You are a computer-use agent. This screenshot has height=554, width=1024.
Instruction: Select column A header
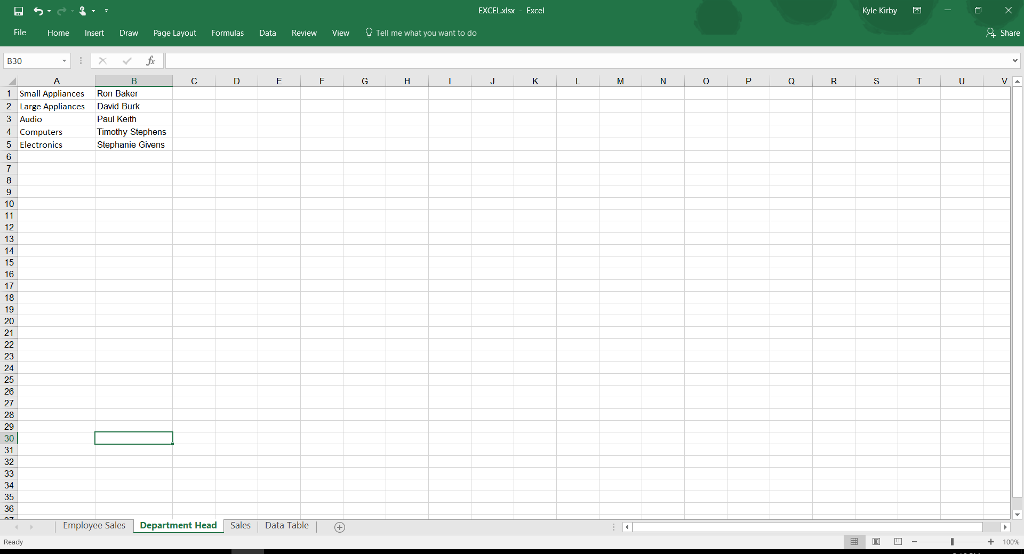56,81
